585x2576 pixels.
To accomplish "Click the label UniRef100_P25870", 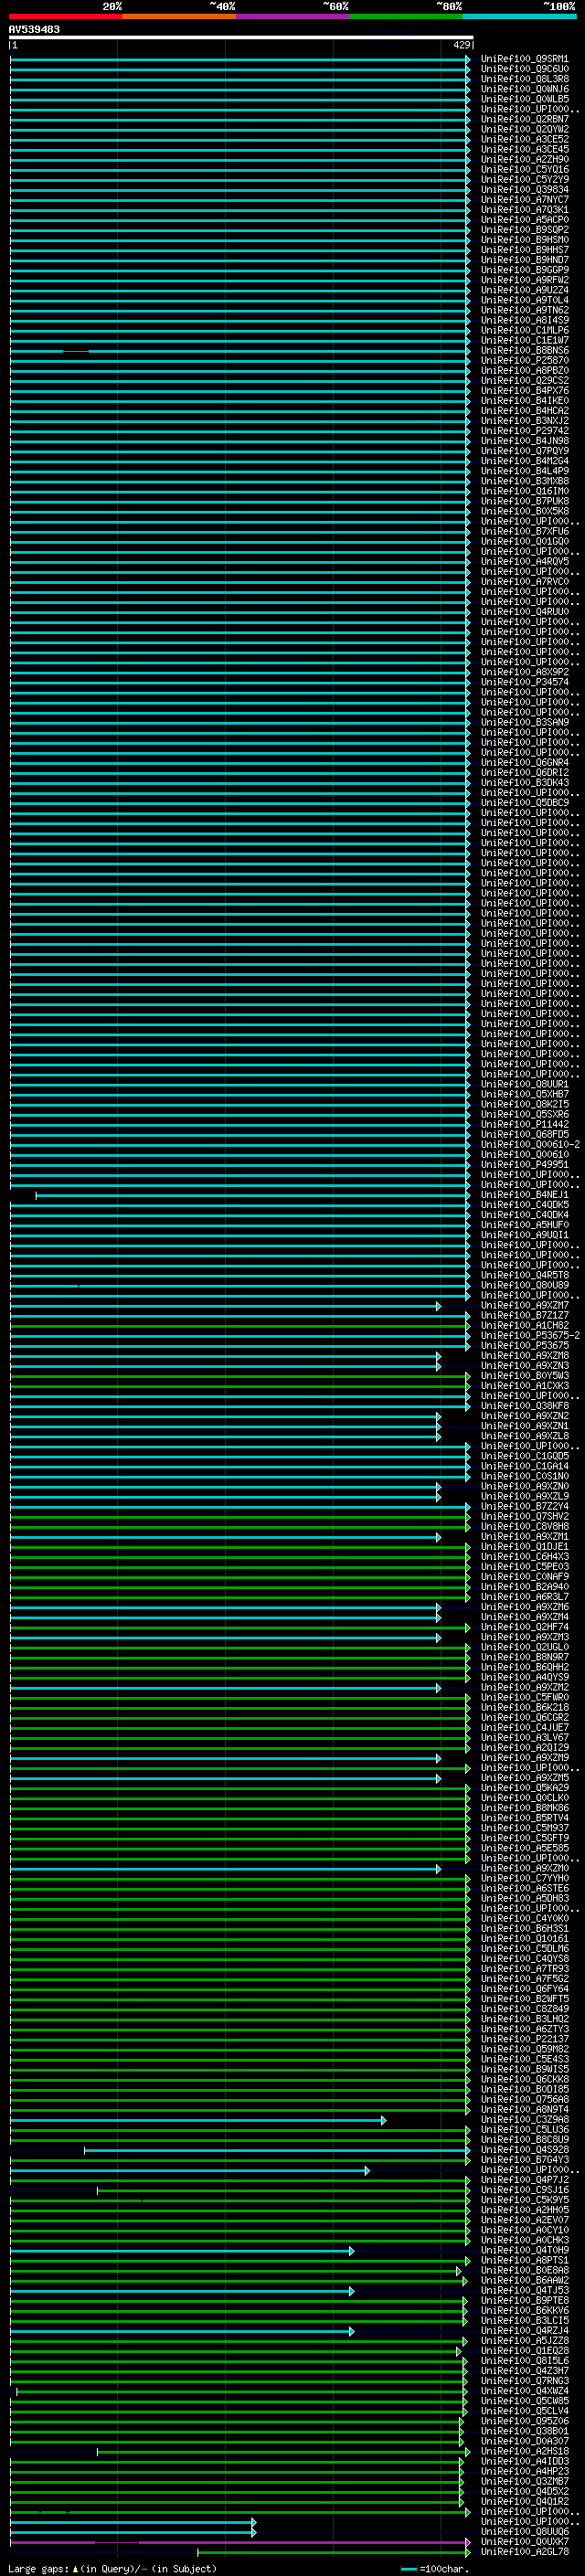I will 524,360.
